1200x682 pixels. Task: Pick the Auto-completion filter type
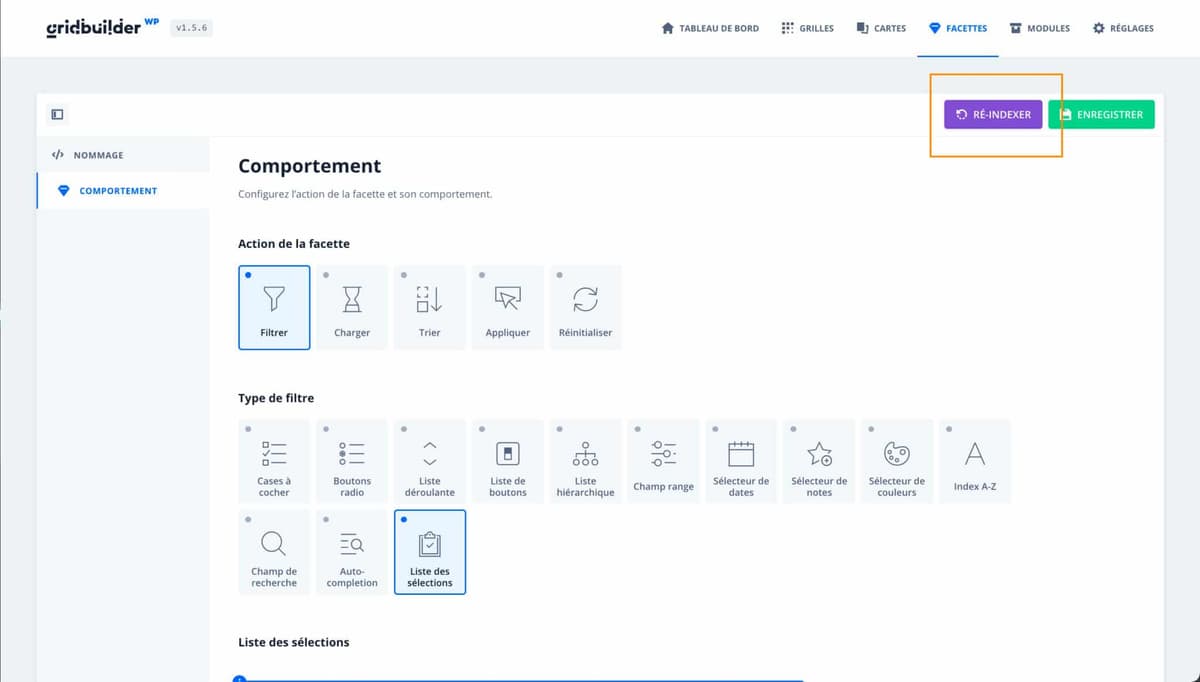click(x=352, y=552)
